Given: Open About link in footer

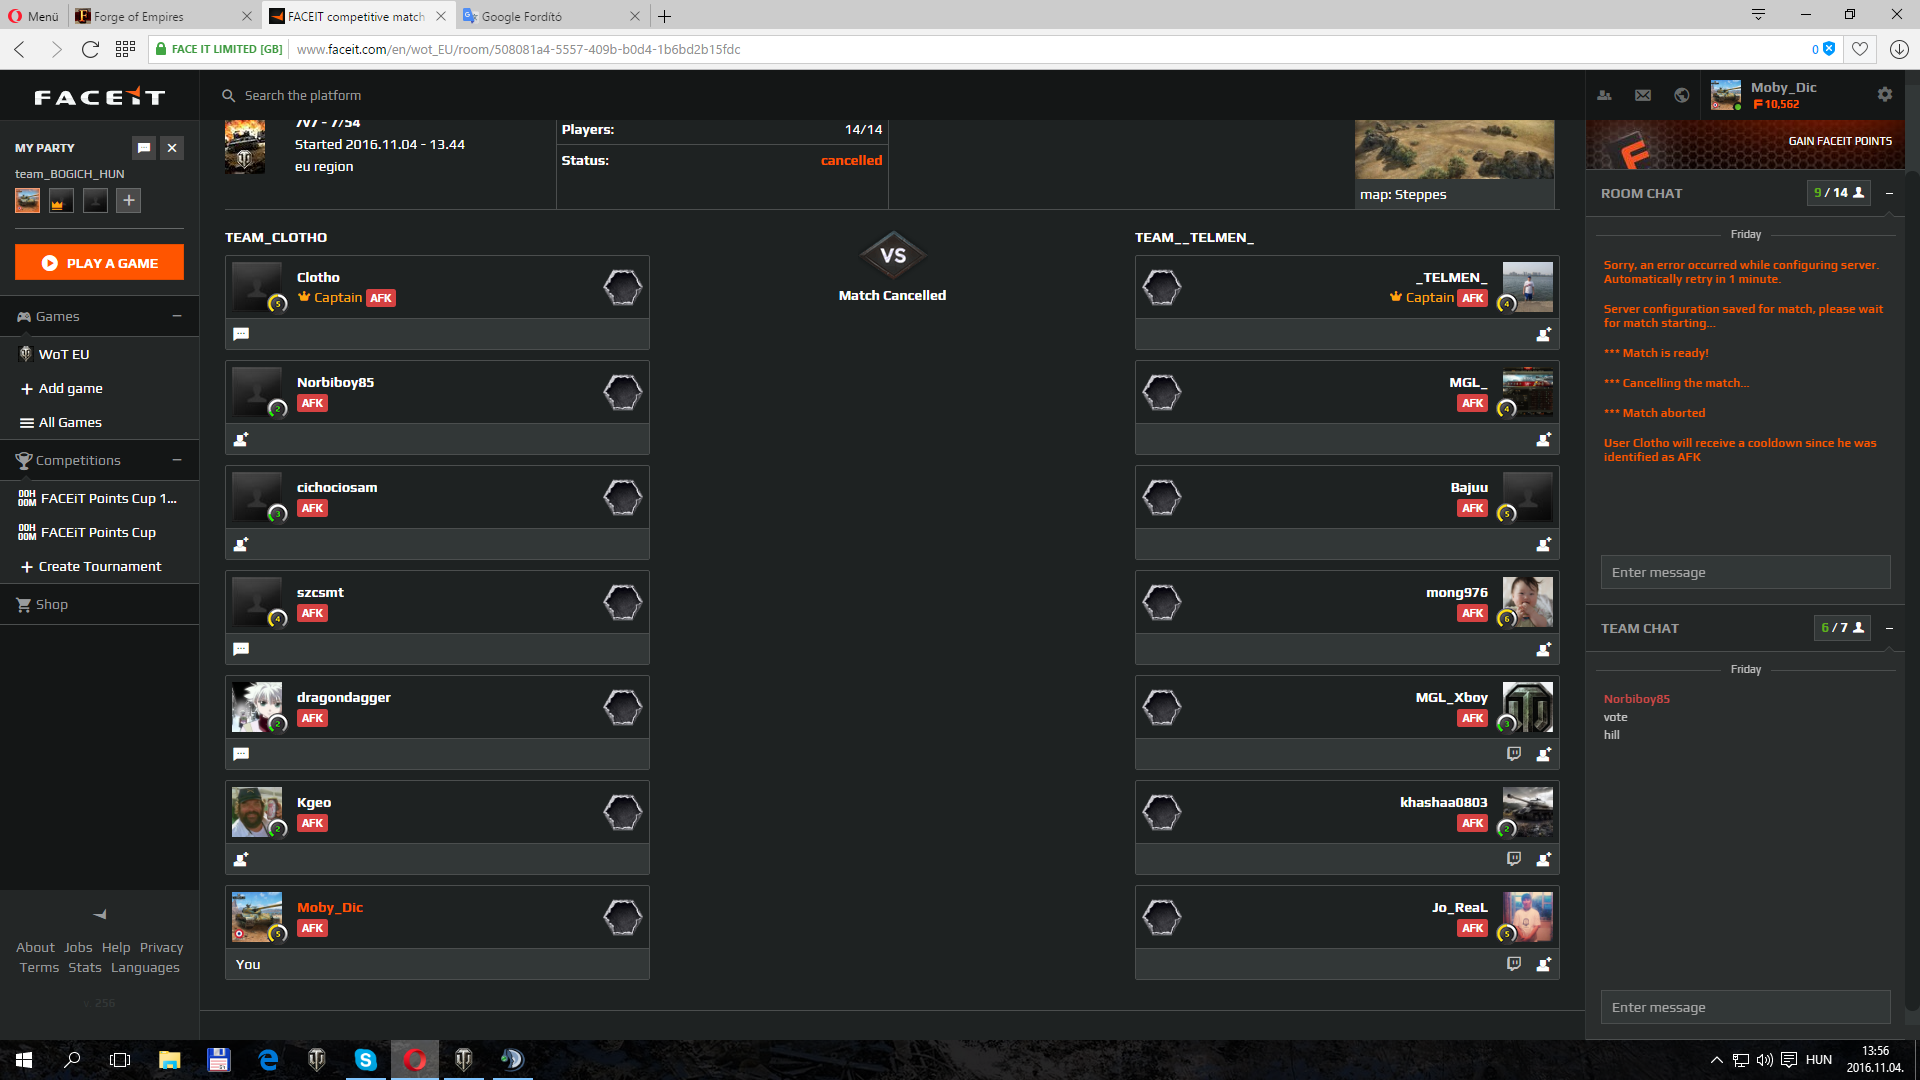Looking at the screenshot, I should [35, 947].
